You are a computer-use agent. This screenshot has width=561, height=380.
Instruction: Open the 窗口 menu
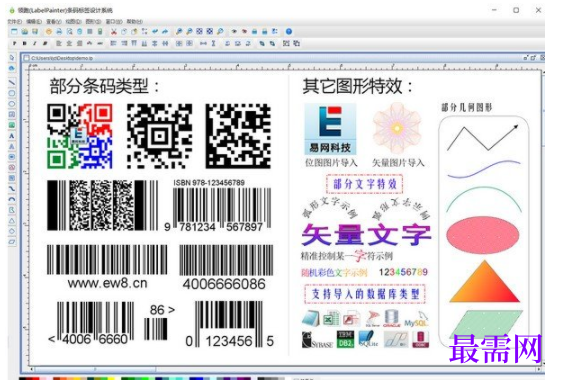coord(114,21)
